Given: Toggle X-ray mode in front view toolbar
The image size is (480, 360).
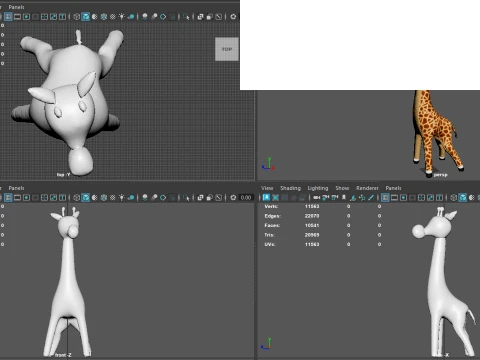Looking at the screenshot, I should point(200,198).
